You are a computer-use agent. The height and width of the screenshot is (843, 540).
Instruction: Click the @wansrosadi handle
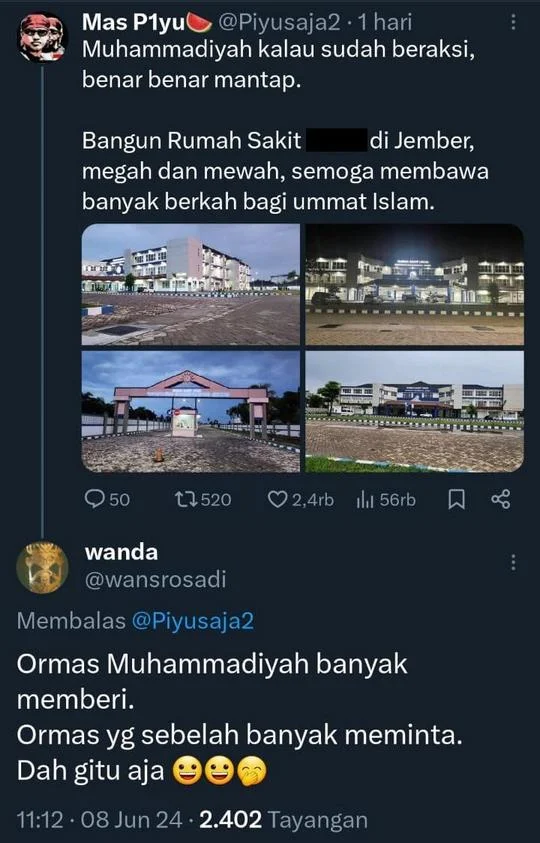155,580
